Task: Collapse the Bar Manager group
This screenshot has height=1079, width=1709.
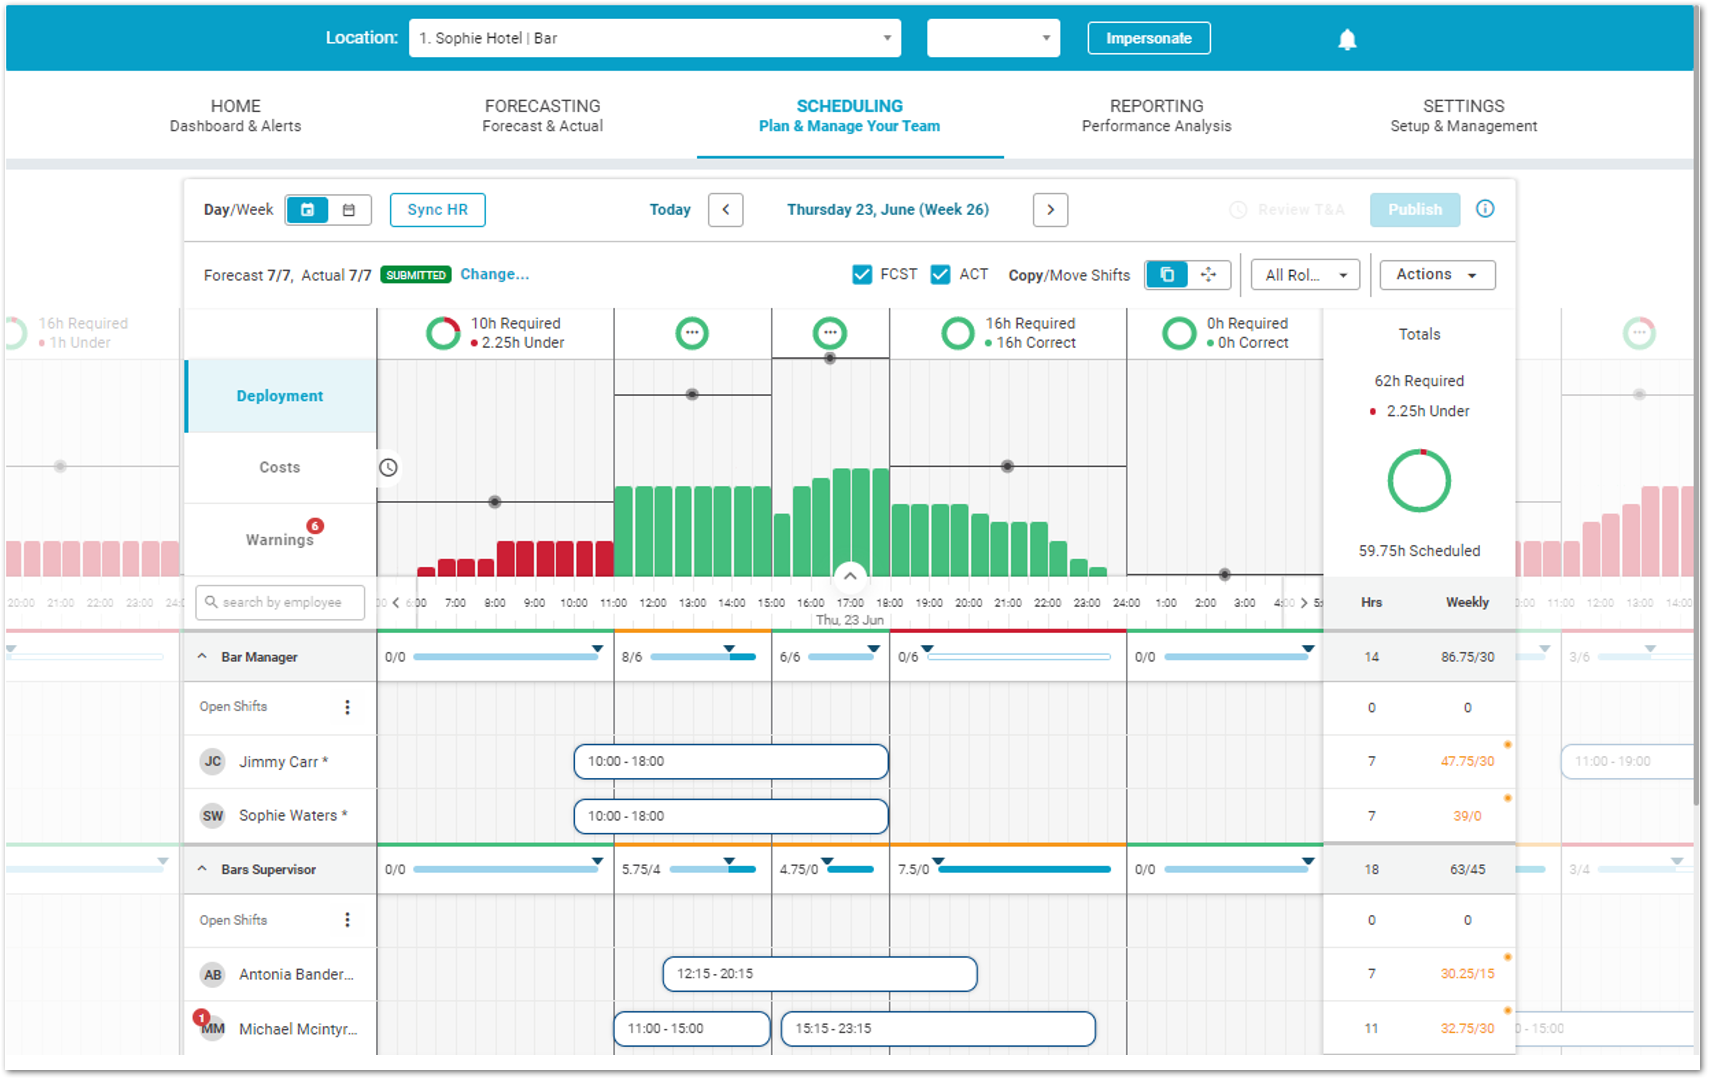Action: pyautogui.click(x=202, y=657)
